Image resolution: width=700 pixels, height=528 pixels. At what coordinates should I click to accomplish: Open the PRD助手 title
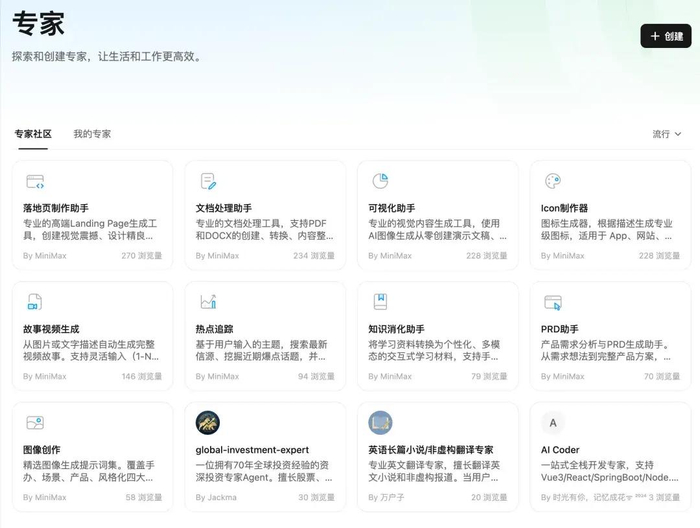pos(560,329)
